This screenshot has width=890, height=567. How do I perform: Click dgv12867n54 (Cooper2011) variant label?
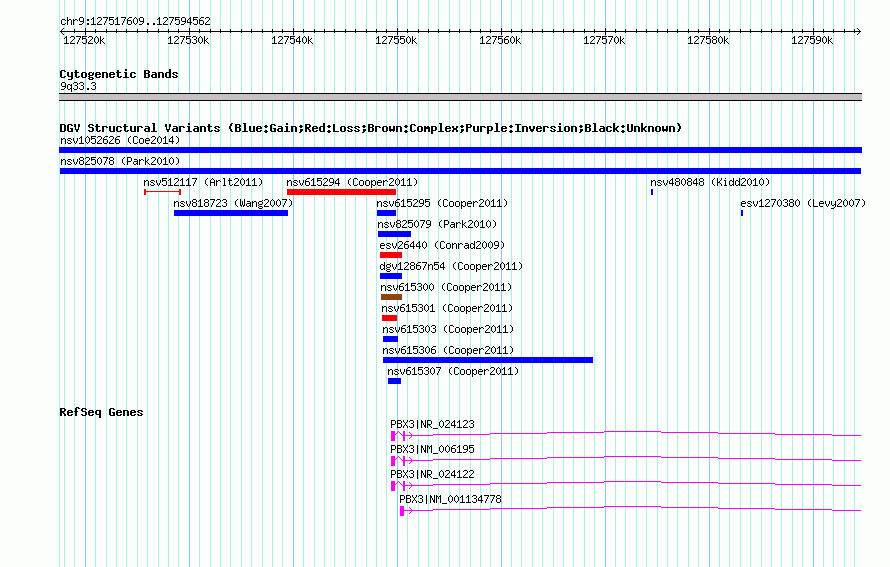tap(451, 266)
